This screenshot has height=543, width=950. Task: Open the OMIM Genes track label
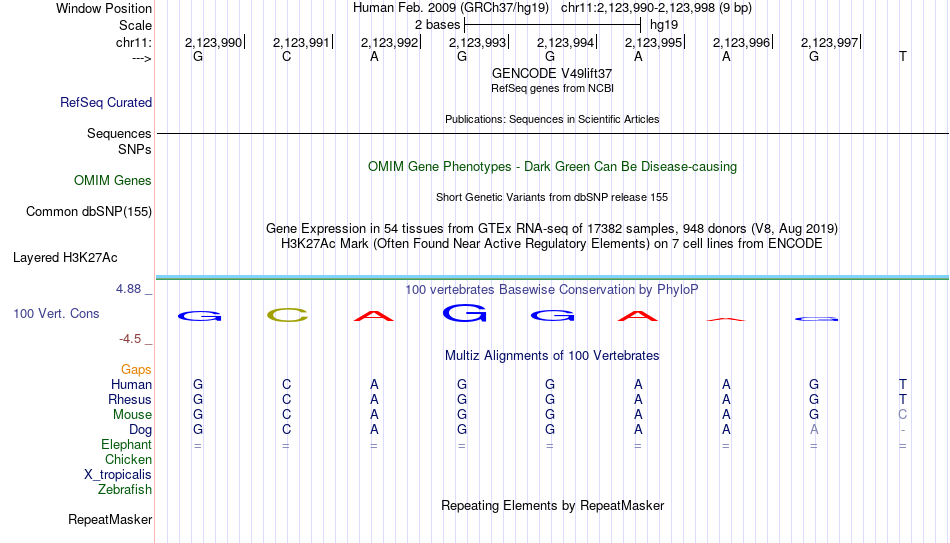(x=113, y=181)
